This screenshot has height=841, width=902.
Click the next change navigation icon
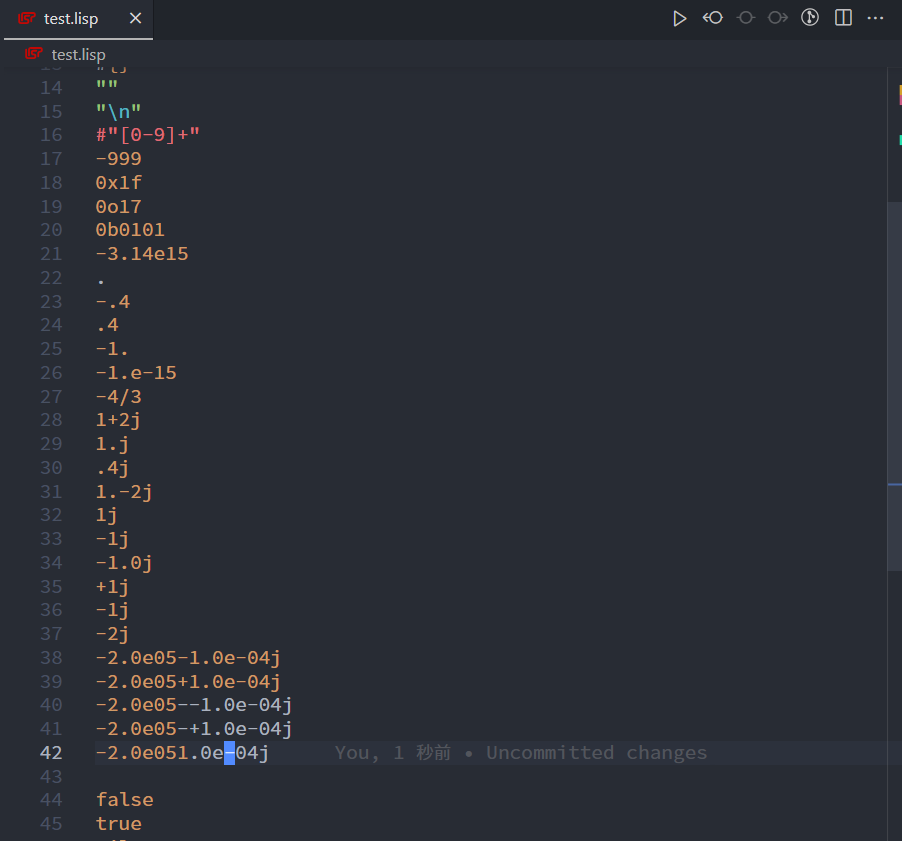click(x=777, y=18)
